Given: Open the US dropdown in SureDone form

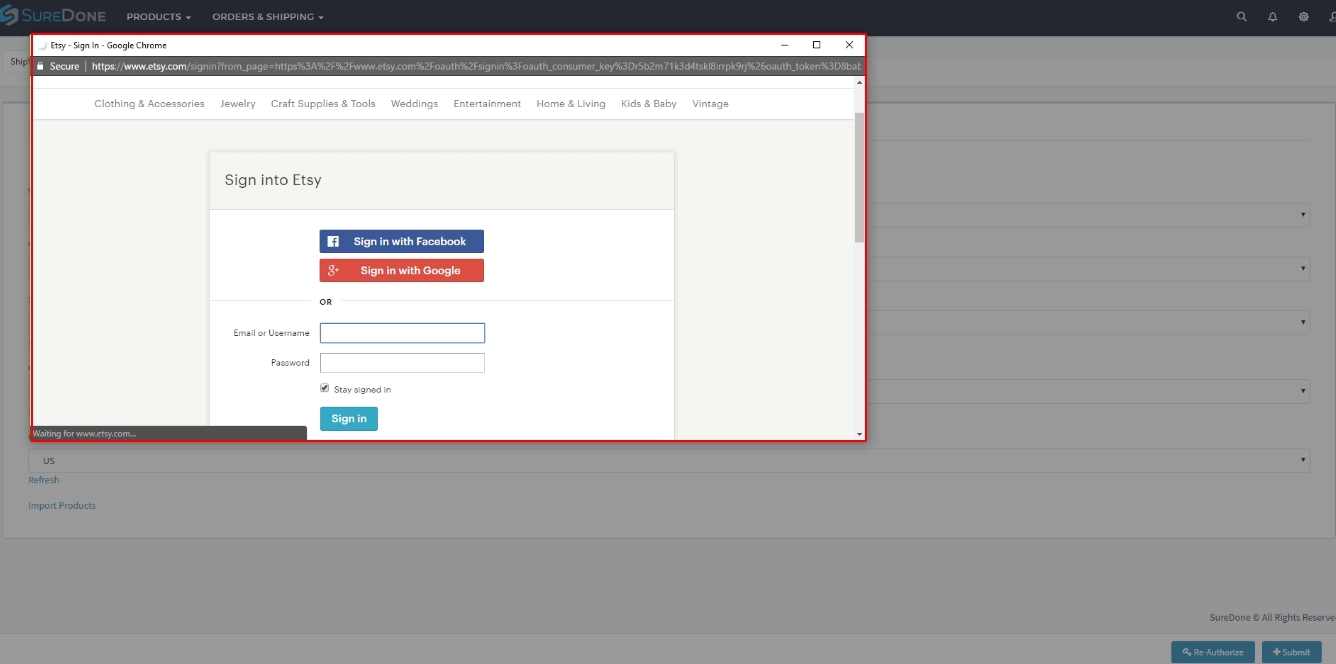Looking at the screenshot, I should point(669,460).
